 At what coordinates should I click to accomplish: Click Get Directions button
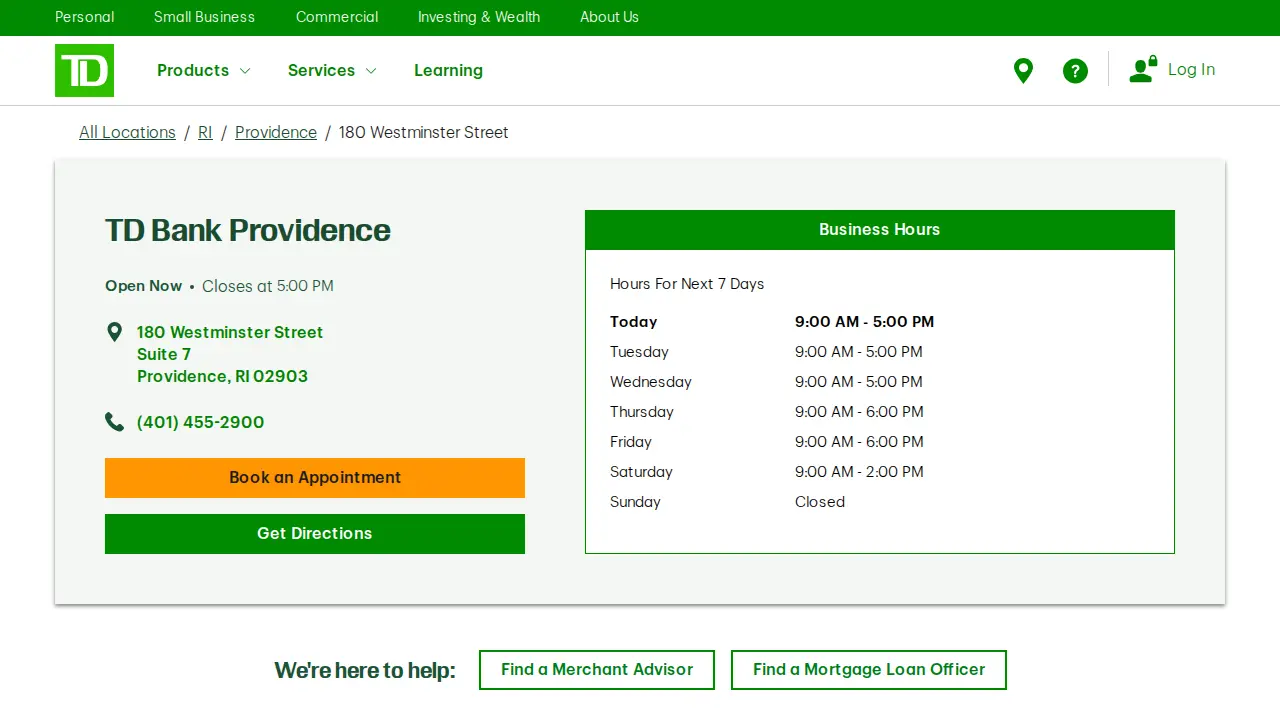pos(315,534)
